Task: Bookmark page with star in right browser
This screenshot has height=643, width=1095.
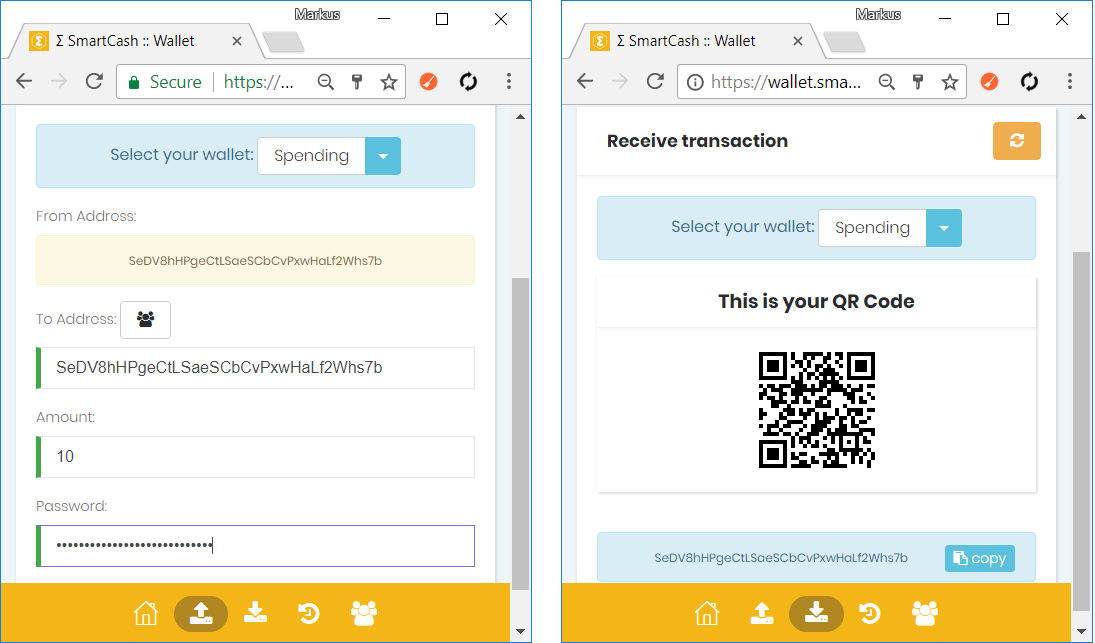Action: (x=950, y=82)
